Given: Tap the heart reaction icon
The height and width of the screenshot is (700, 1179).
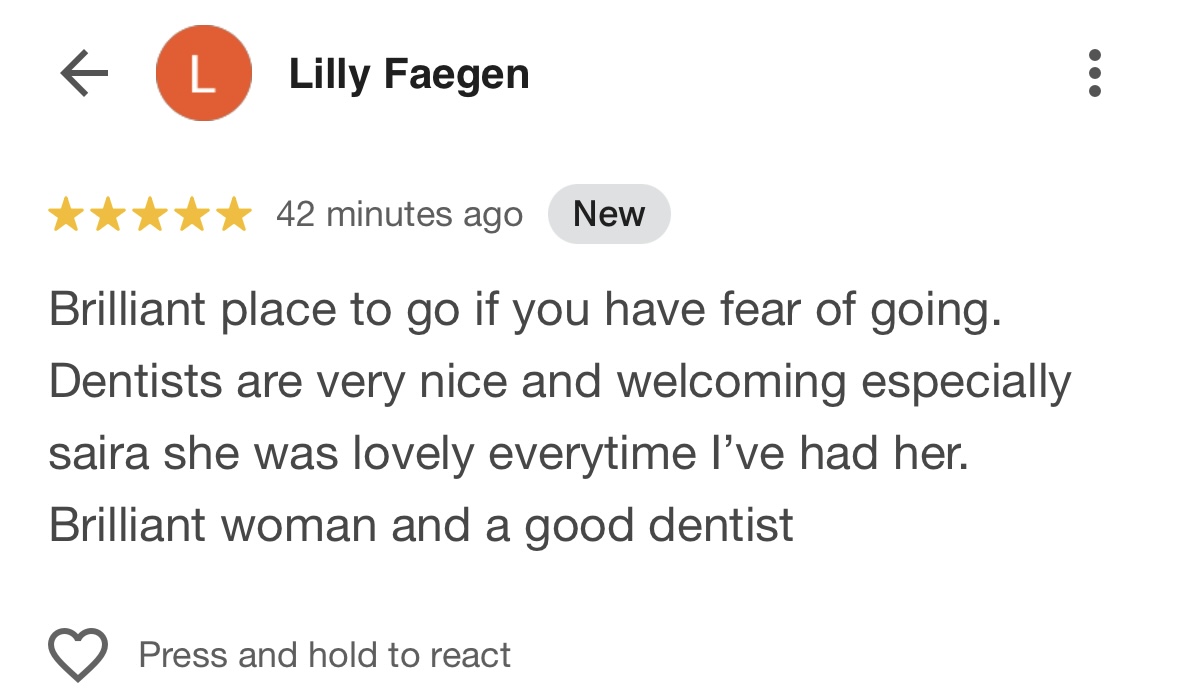Looking at the screenshot, I should pyautogui.click(x=78, y=655).
